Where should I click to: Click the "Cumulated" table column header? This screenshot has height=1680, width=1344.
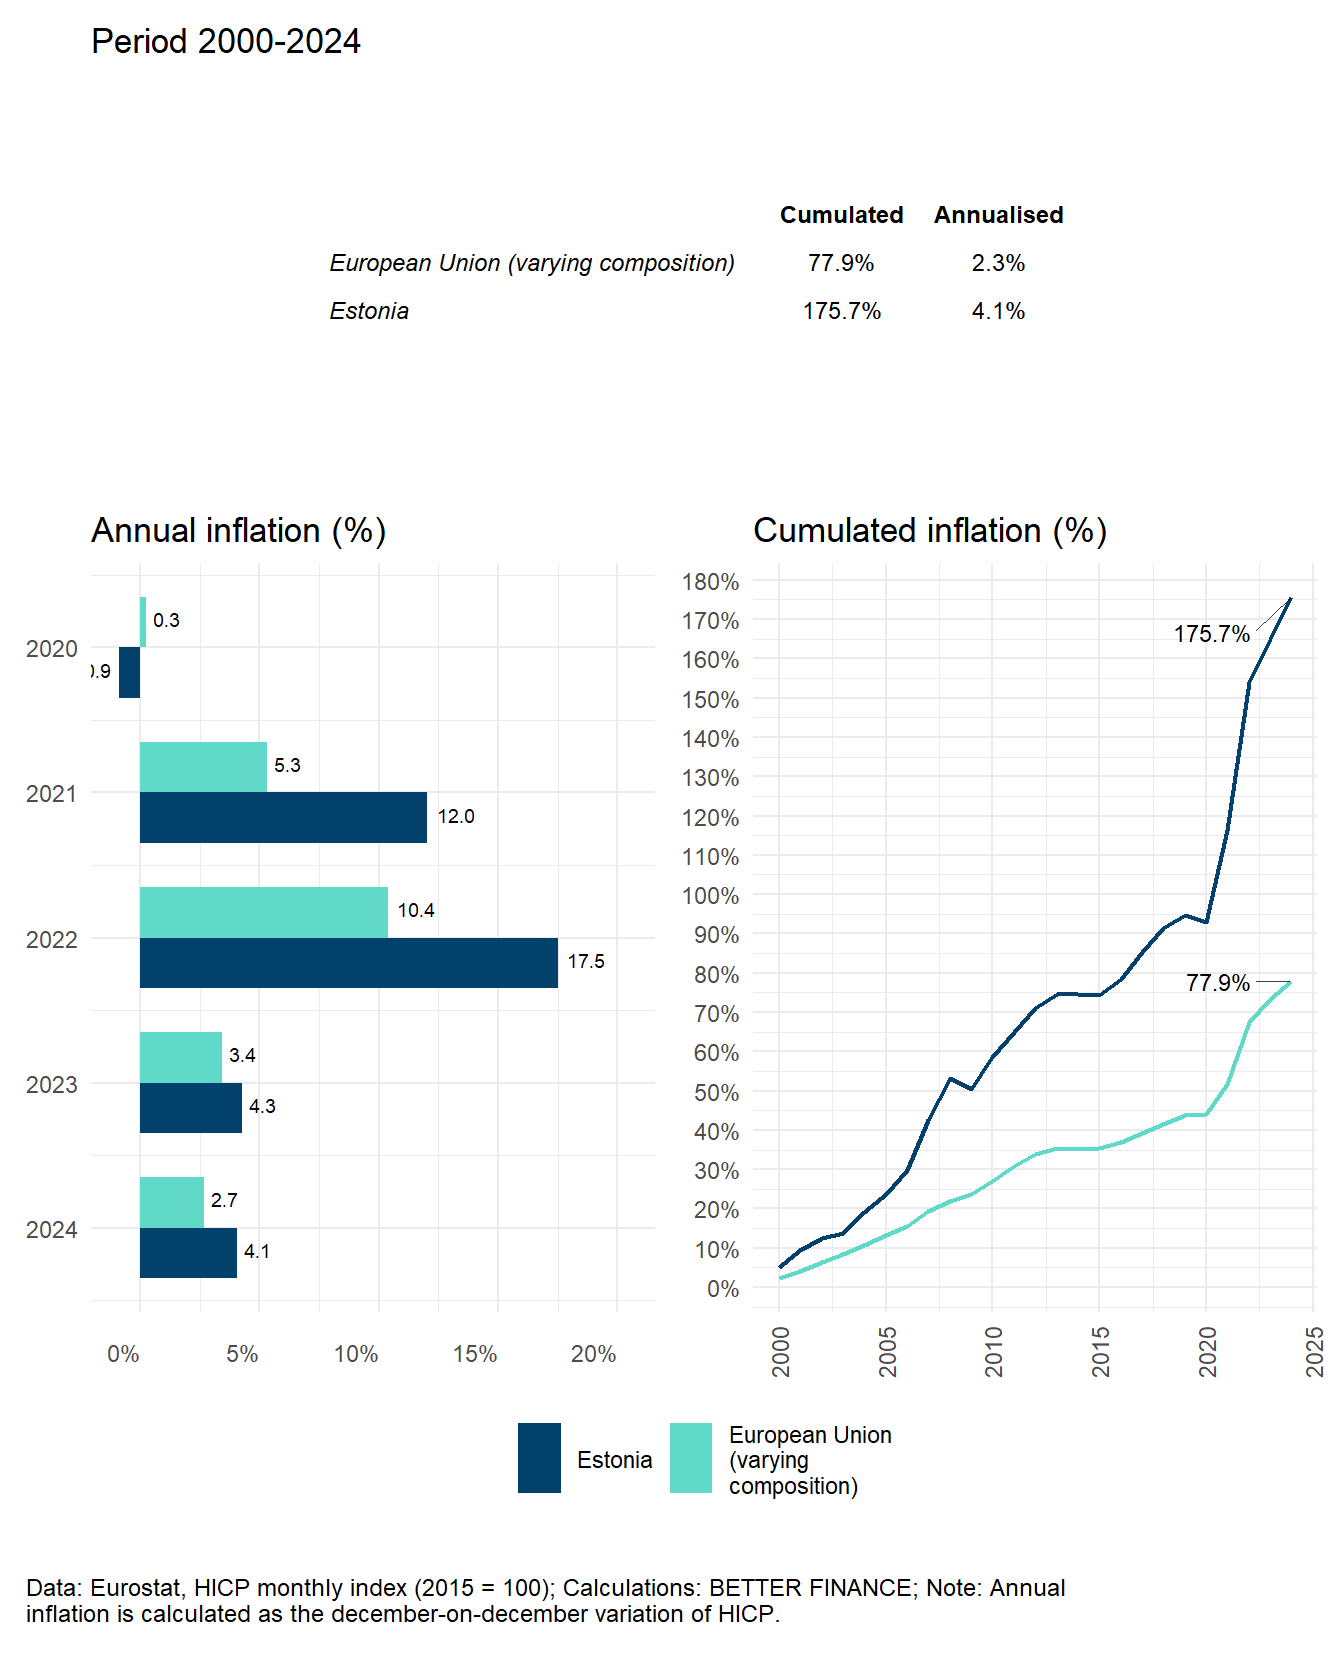coord(841,215)
